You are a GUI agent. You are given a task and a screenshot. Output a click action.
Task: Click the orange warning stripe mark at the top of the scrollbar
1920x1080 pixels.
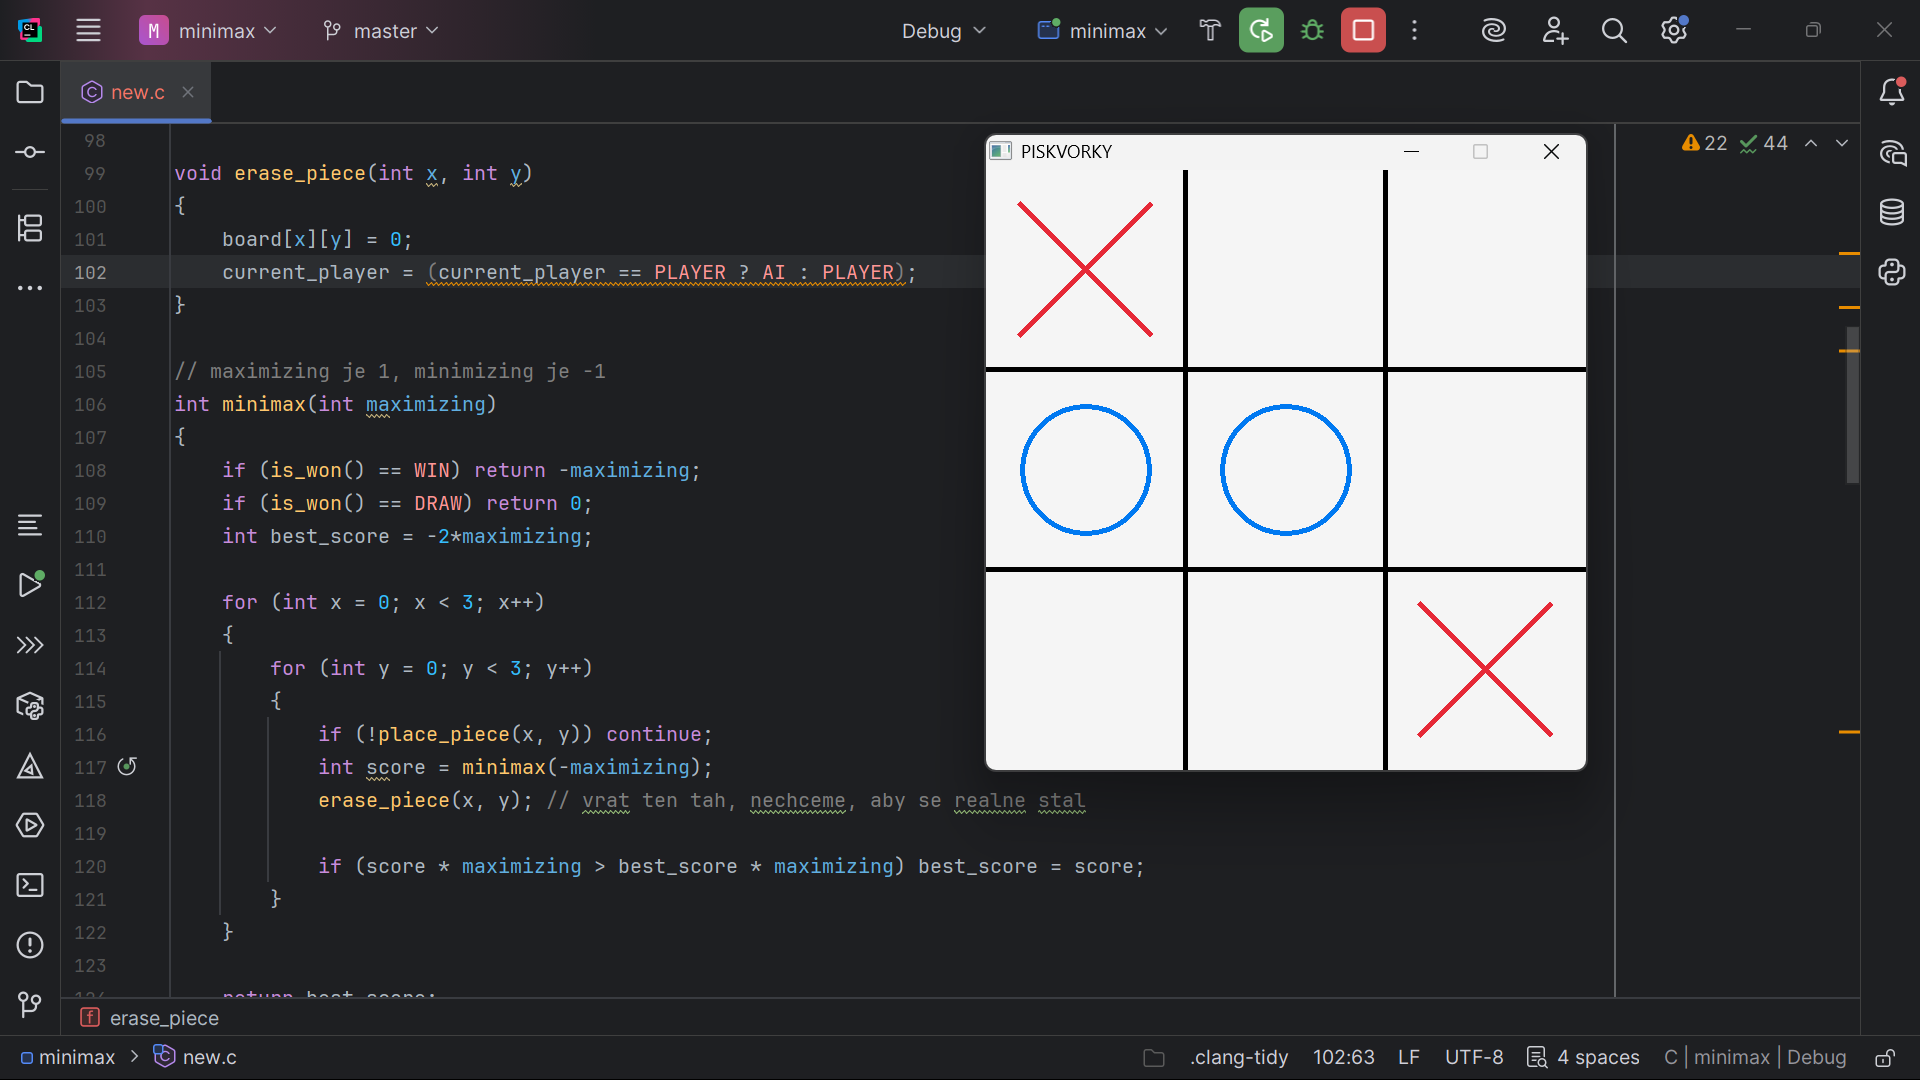pyautogui.click(x=1849, y=253)
